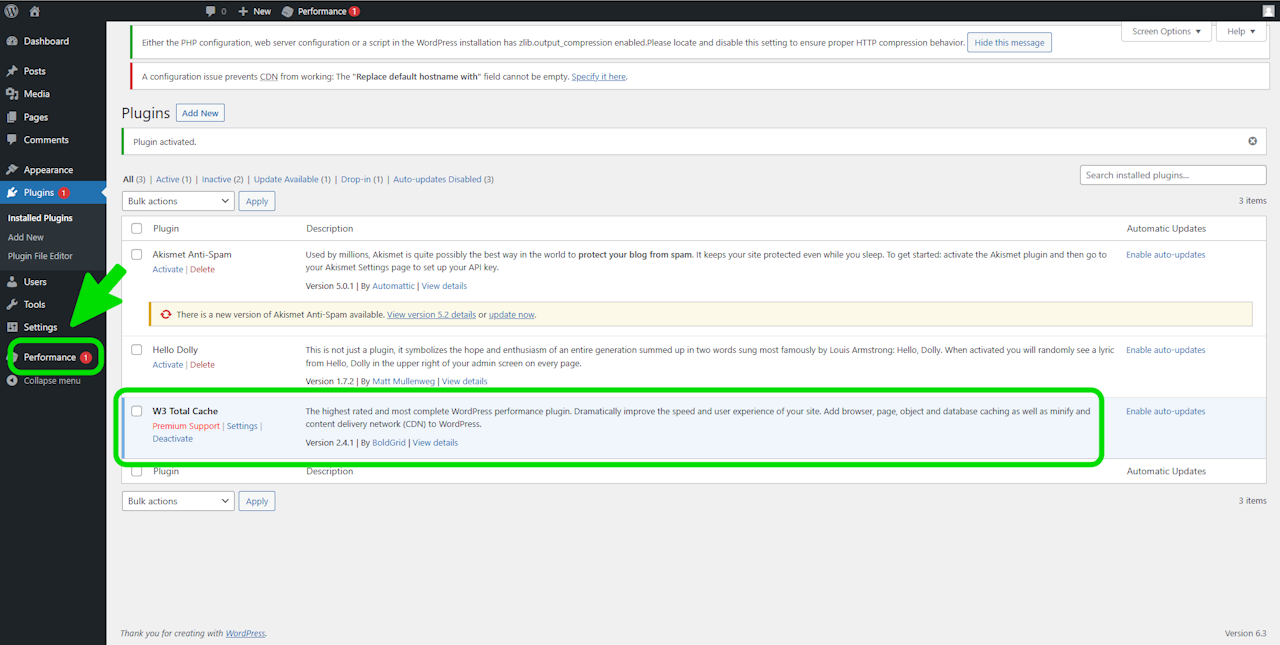
Task: Open WordPress link in footer
Action: 245,633
